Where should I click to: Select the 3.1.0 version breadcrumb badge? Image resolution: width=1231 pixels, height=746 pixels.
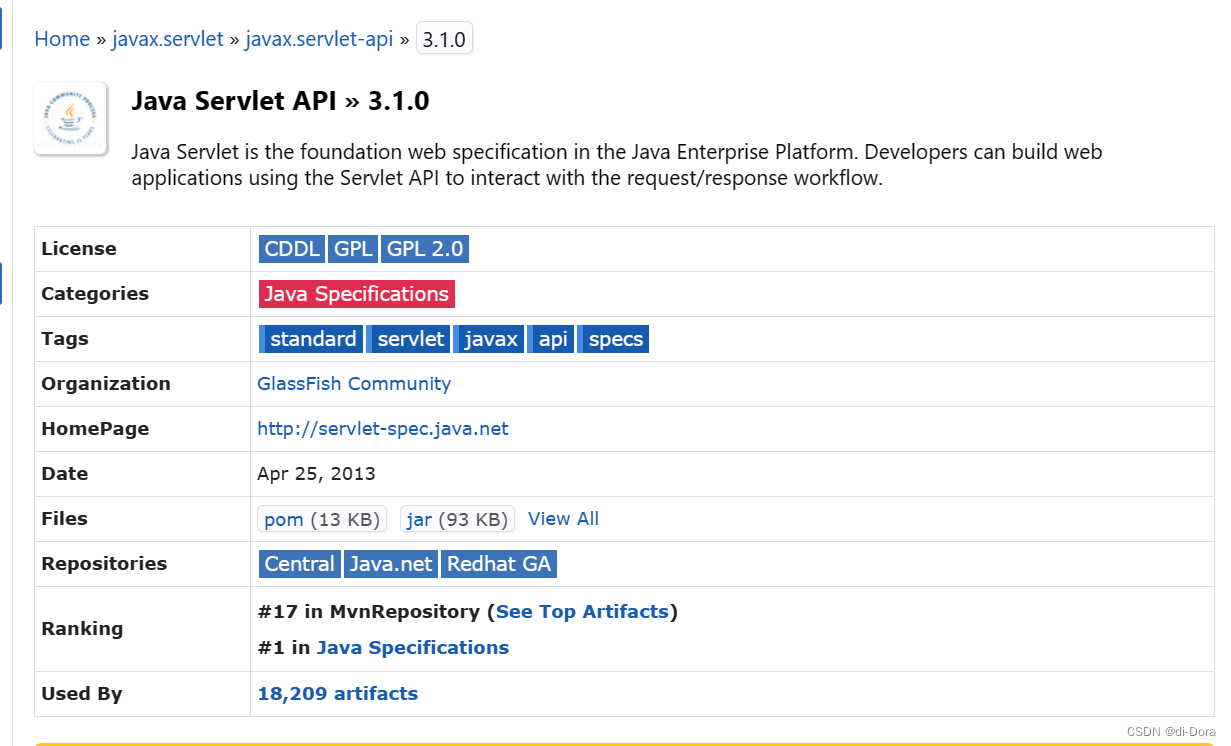pos(444,40)
